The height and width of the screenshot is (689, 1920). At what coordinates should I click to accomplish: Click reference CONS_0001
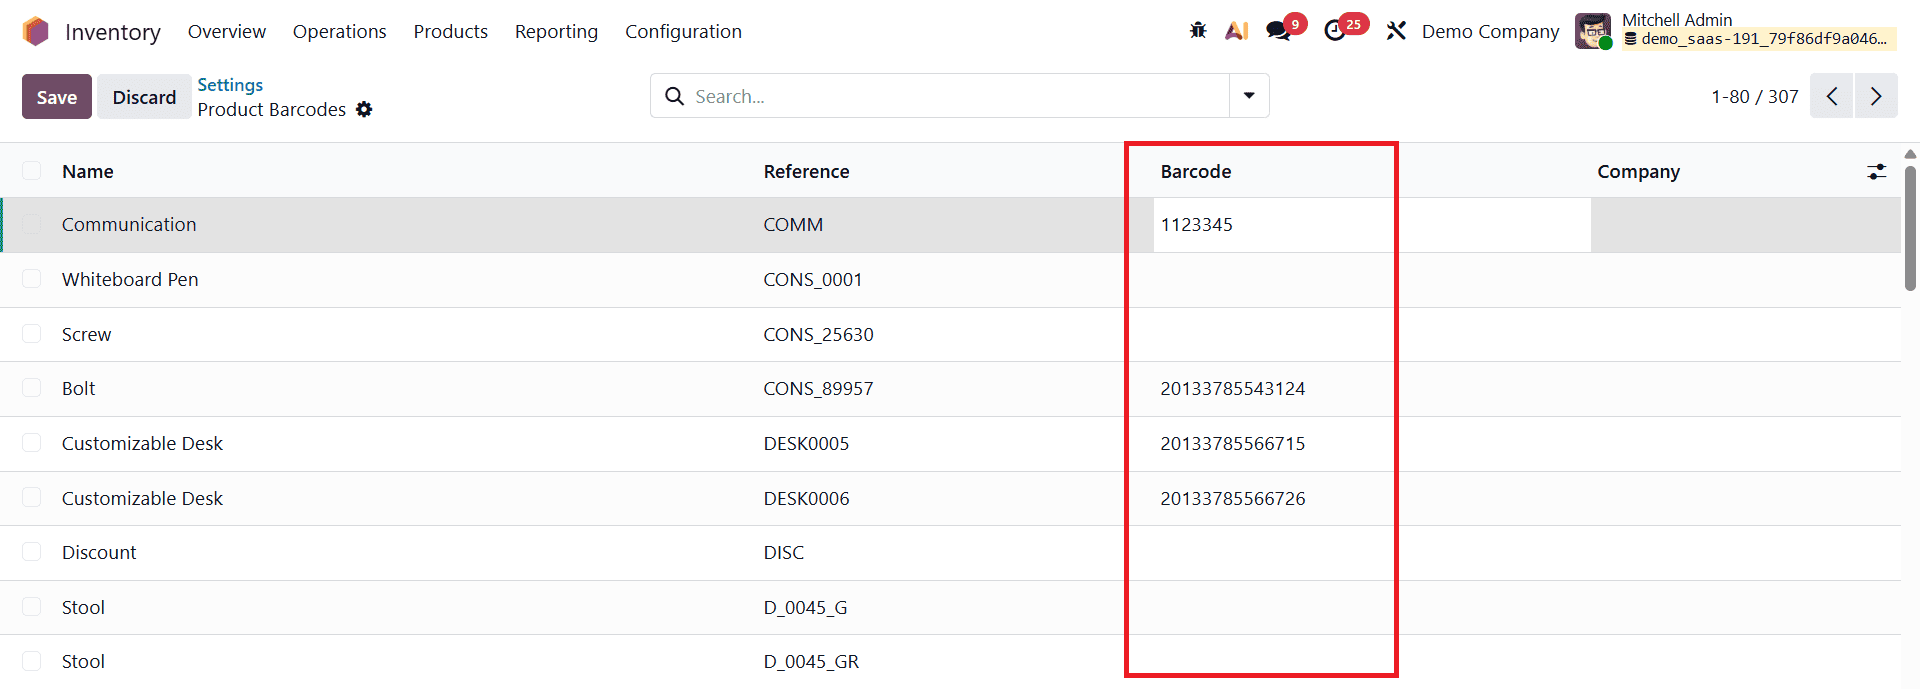pos(813,279)
